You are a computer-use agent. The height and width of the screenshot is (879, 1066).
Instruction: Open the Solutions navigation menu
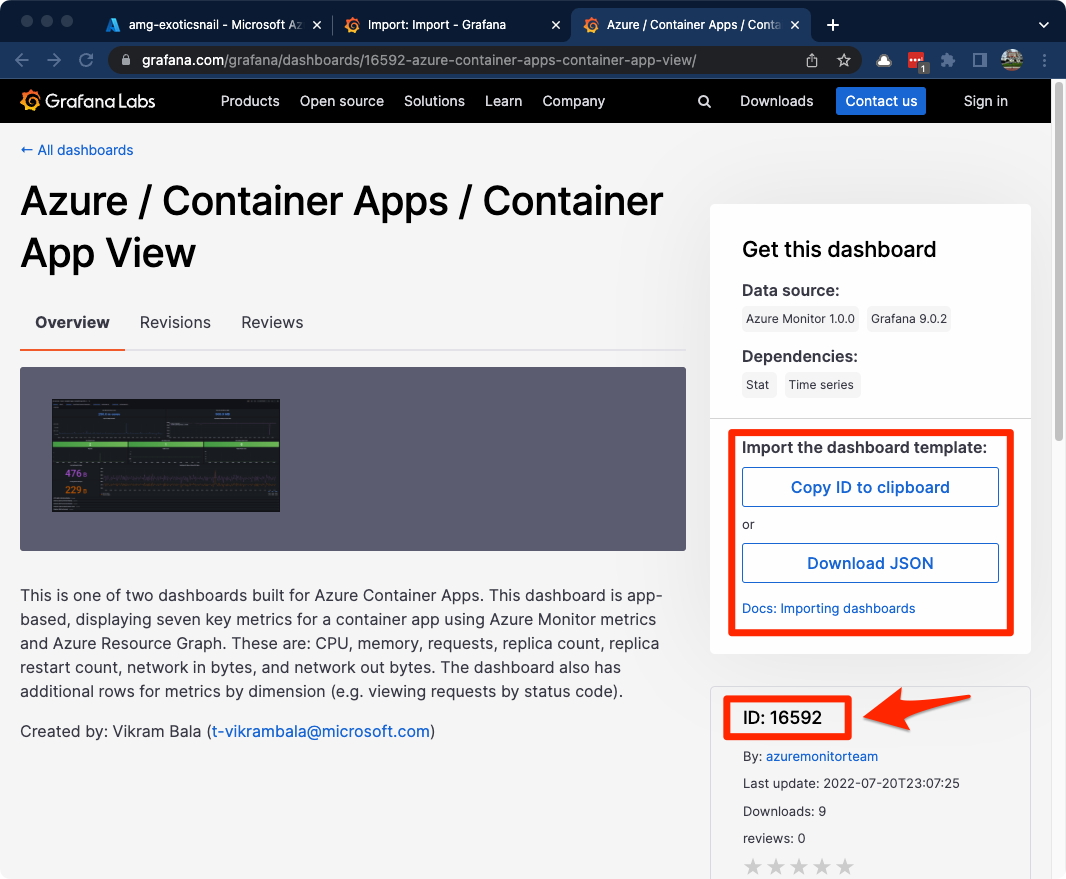click(x=434, y=101)
